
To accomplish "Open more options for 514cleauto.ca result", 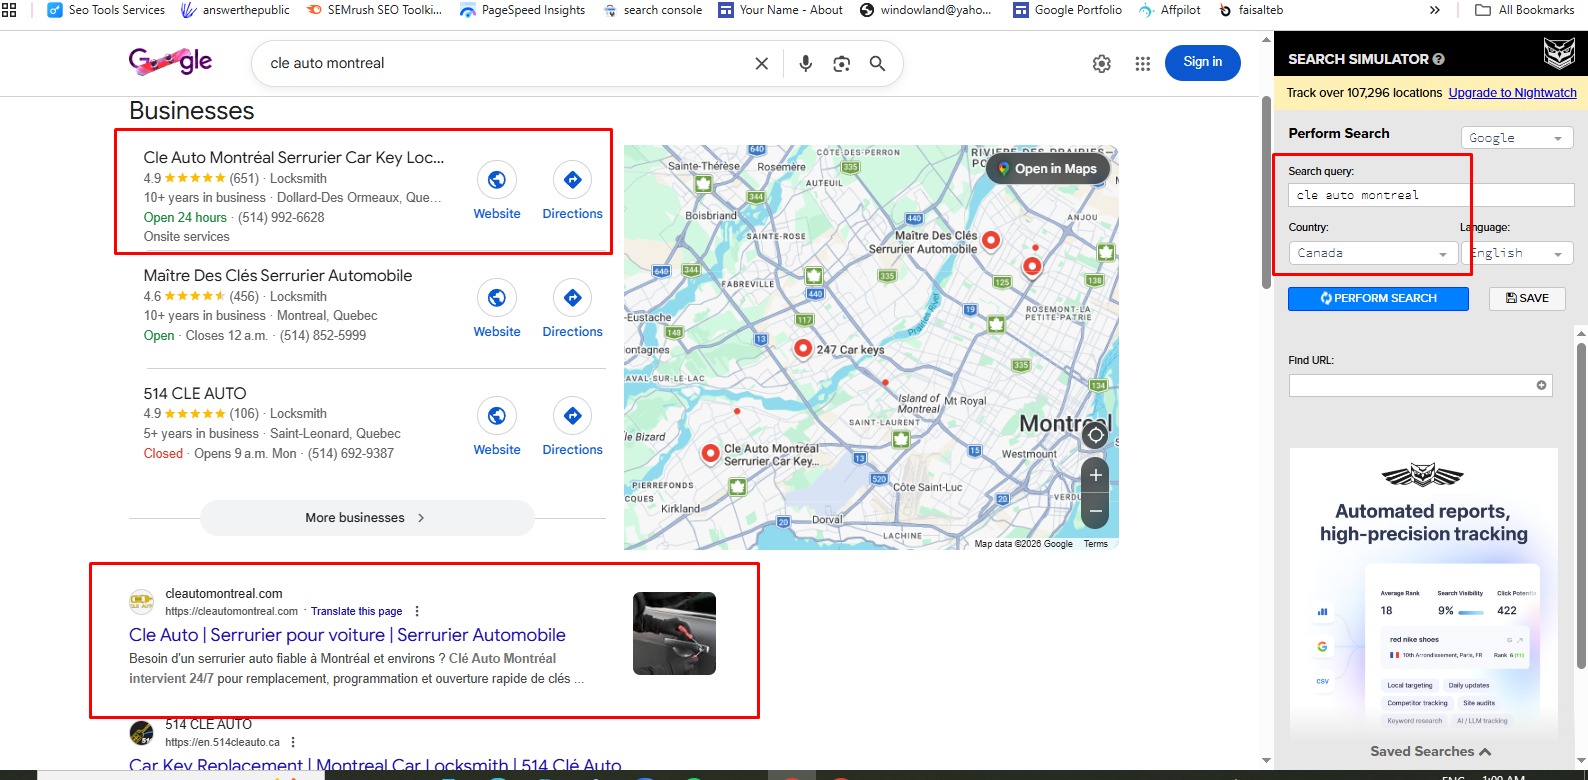I will pyautogui.click(x=293, y=742).
